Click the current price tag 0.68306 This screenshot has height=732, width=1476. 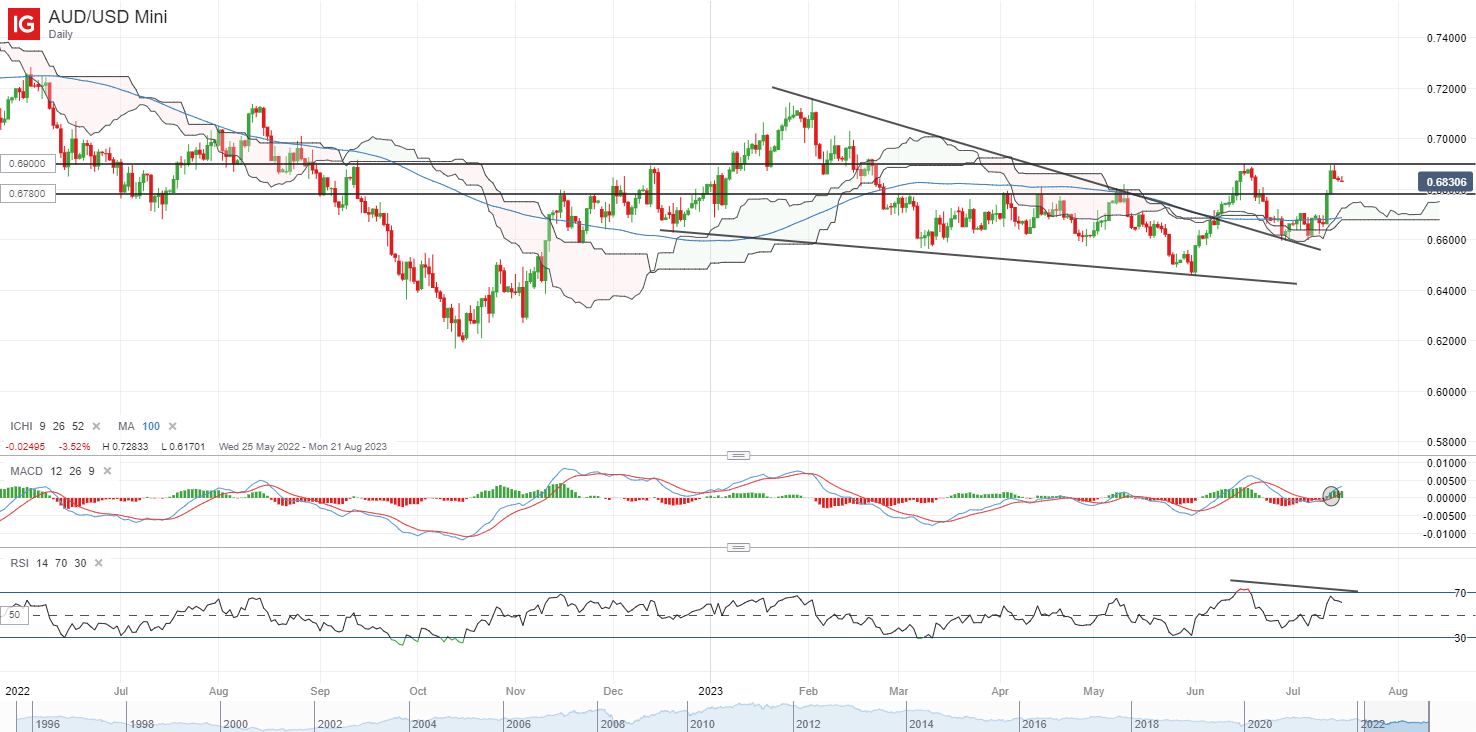pyautogui.click(x=1445, y=182)
